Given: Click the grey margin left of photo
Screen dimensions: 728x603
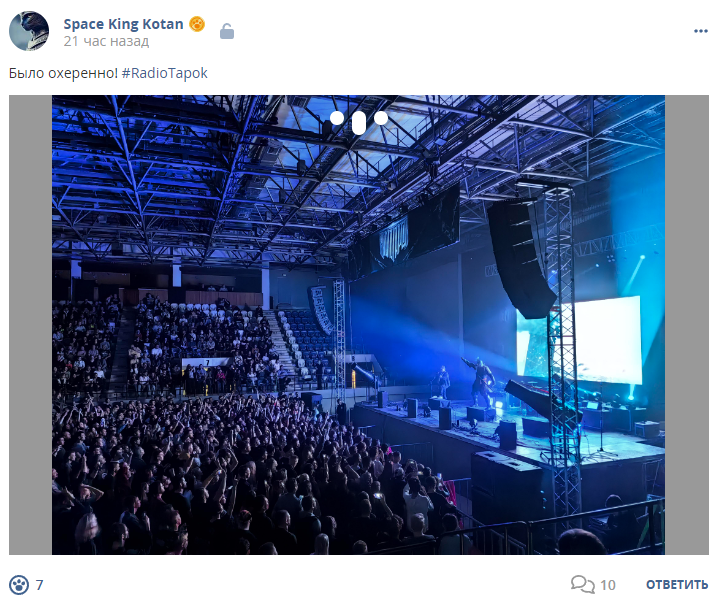Looking at the screenshot, I should (x=30, y=325).
